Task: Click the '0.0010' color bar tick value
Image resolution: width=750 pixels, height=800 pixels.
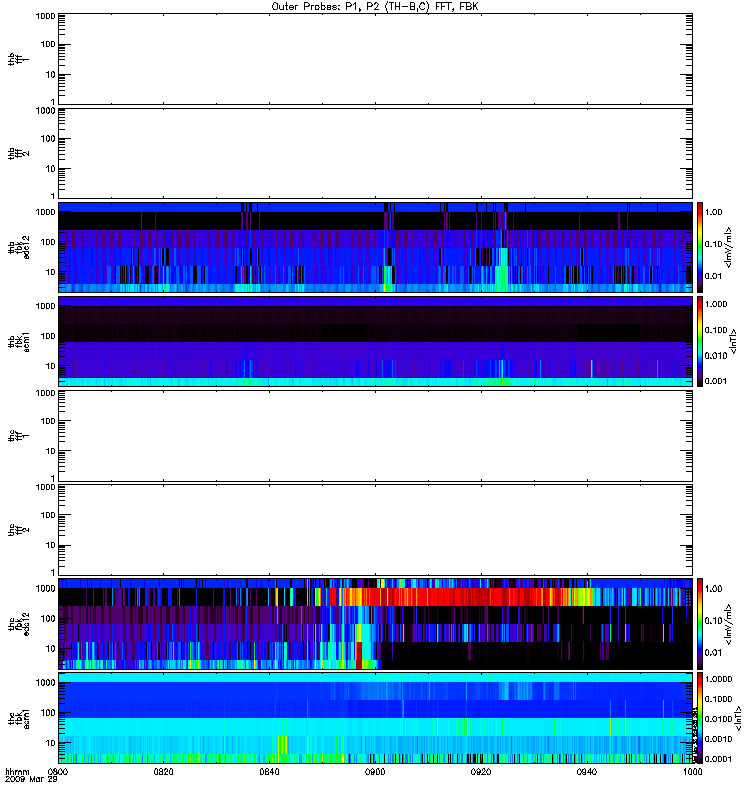Action: [718, 739]
